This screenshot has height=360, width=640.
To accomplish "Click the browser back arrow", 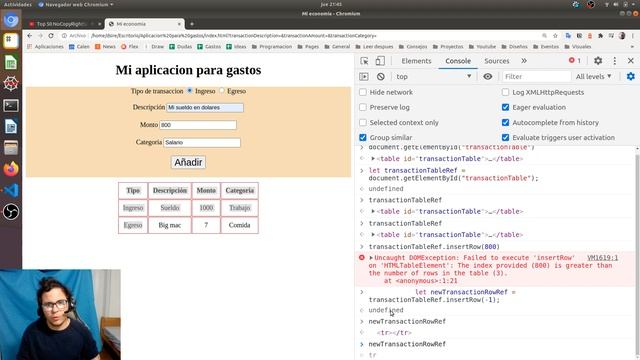I will (29, 36).
